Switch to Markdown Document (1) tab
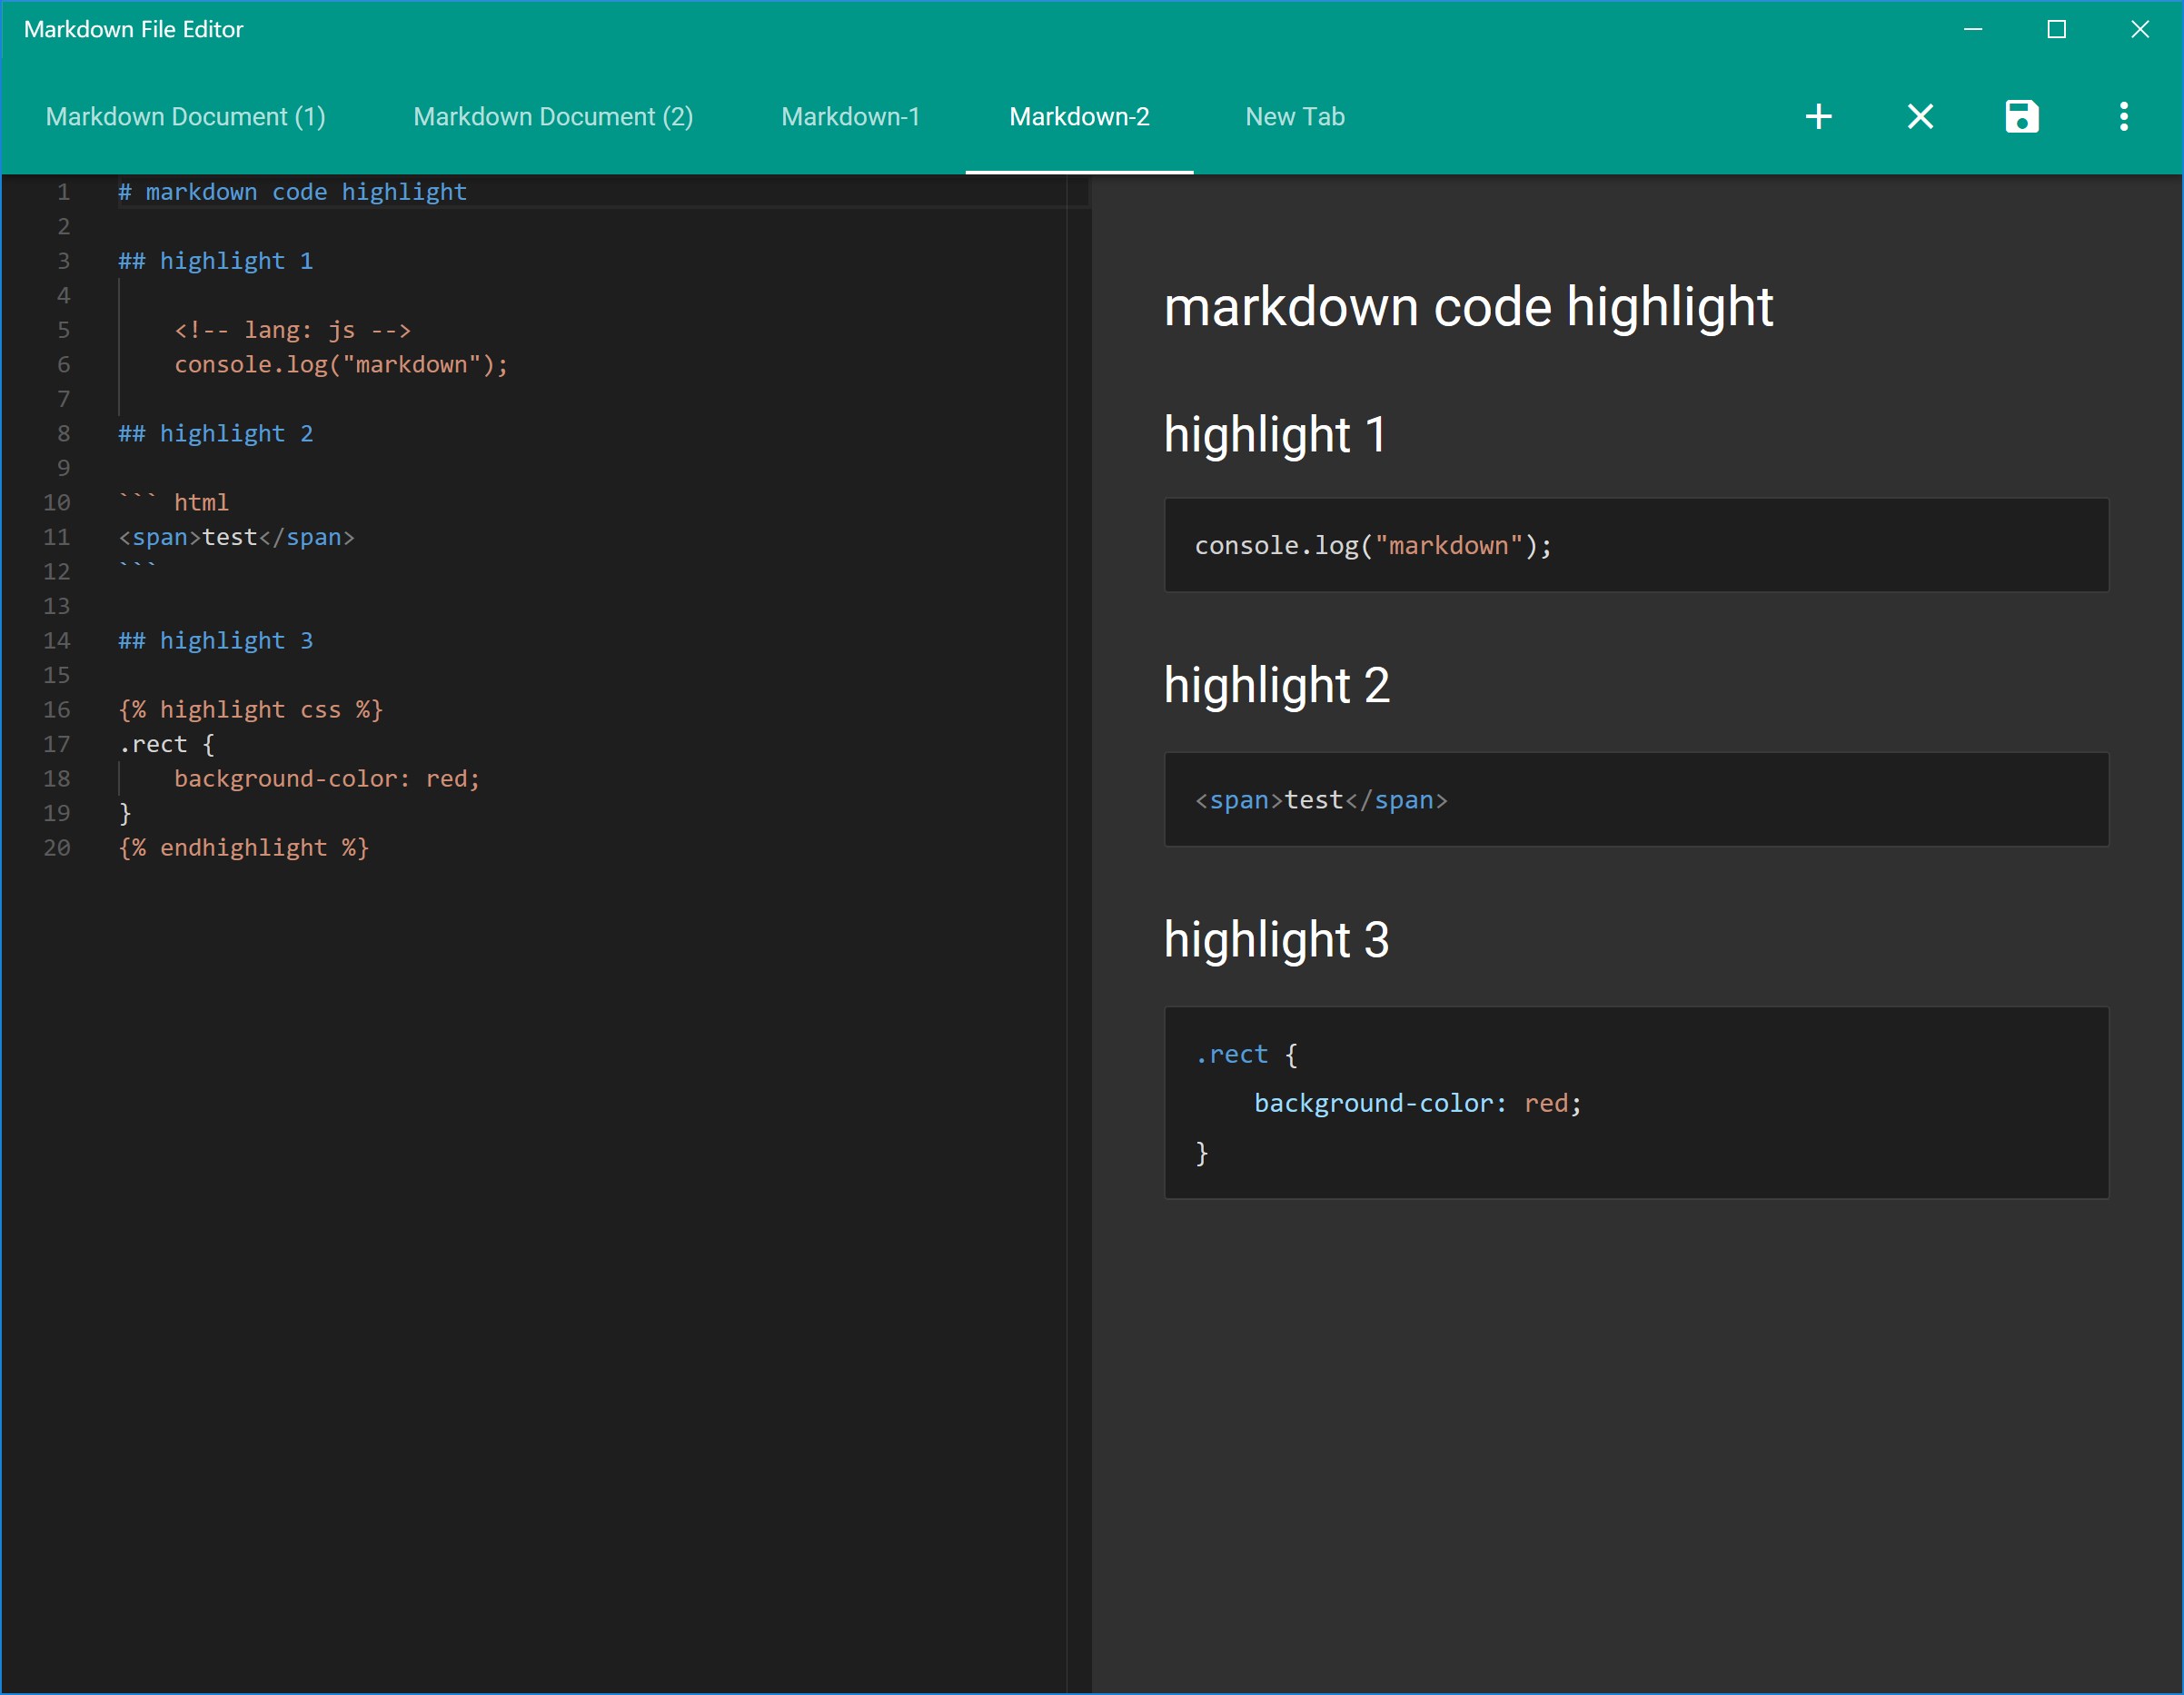 (x=185, y=117)
